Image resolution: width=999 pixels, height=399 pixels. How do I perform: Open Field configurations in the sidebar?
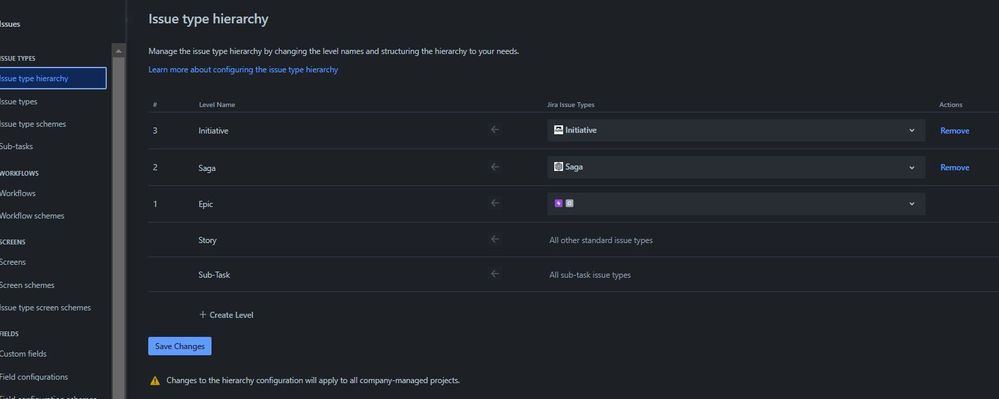coord(34,377)
